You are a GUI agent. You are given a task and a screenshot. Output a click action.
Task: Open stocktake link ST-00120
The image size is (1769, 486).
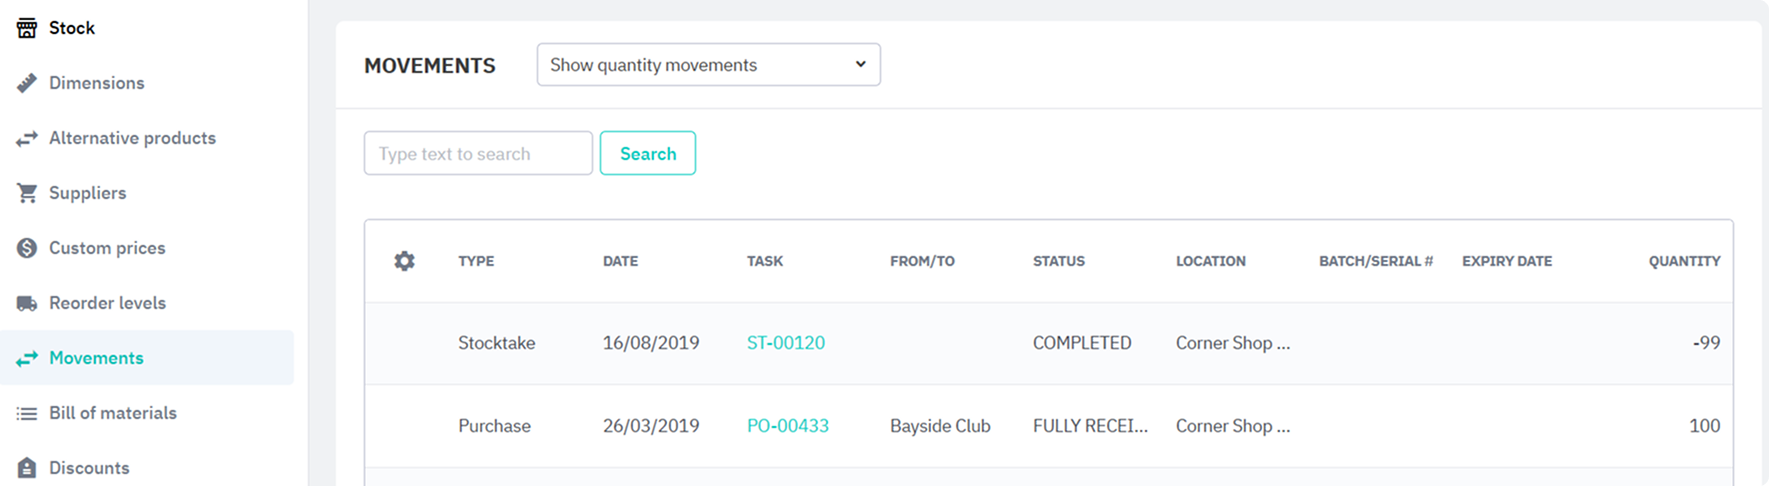pyautogui.click(x=785, y=343)
